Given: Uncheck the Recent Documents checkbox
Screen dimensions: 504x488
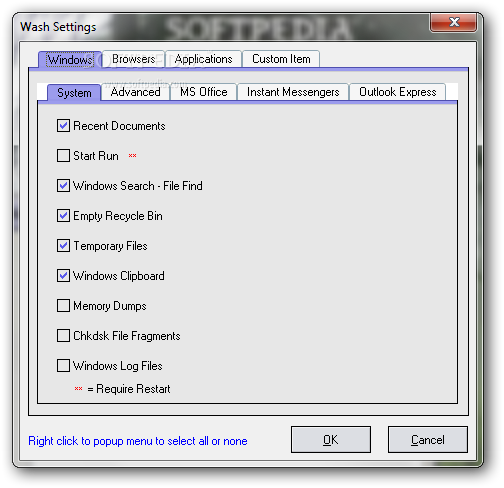Looking at the screenshot, I should pyautogui.click(x=63, y=126).
